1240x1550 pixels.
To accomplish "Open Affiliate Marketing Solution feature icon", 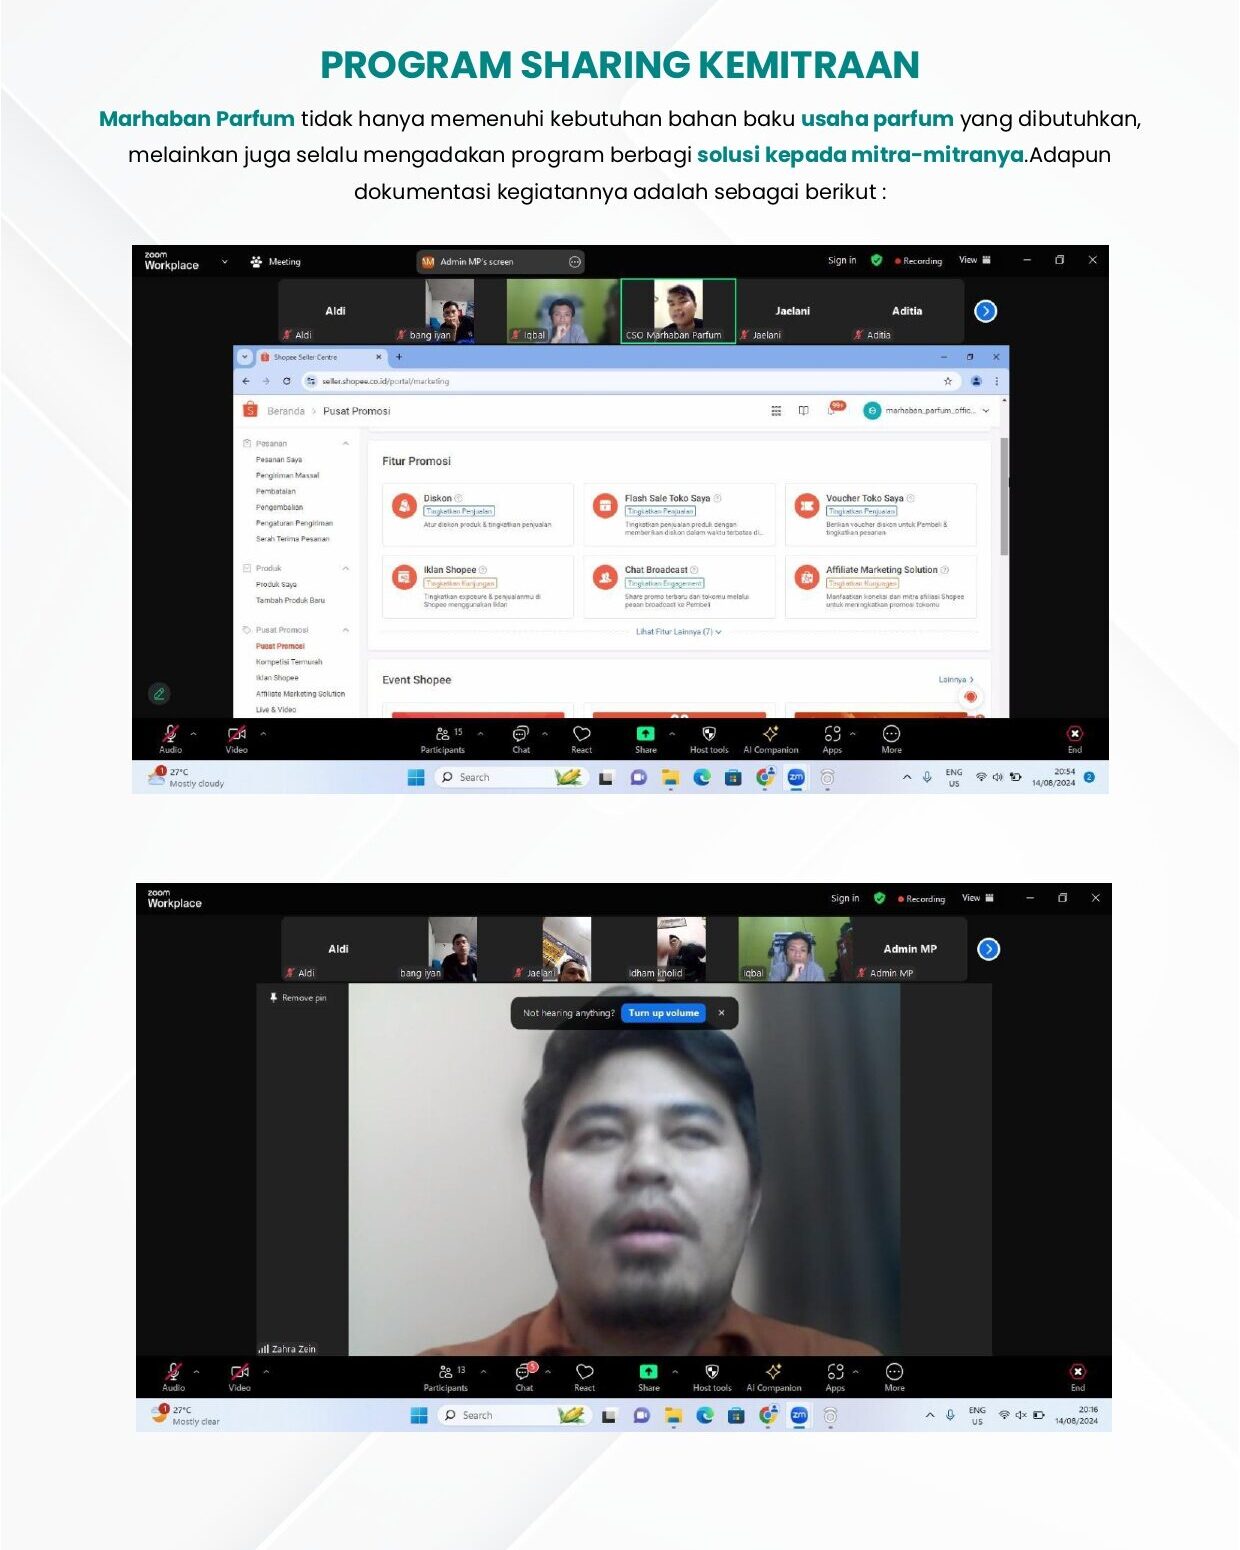I will pos(807,578).
